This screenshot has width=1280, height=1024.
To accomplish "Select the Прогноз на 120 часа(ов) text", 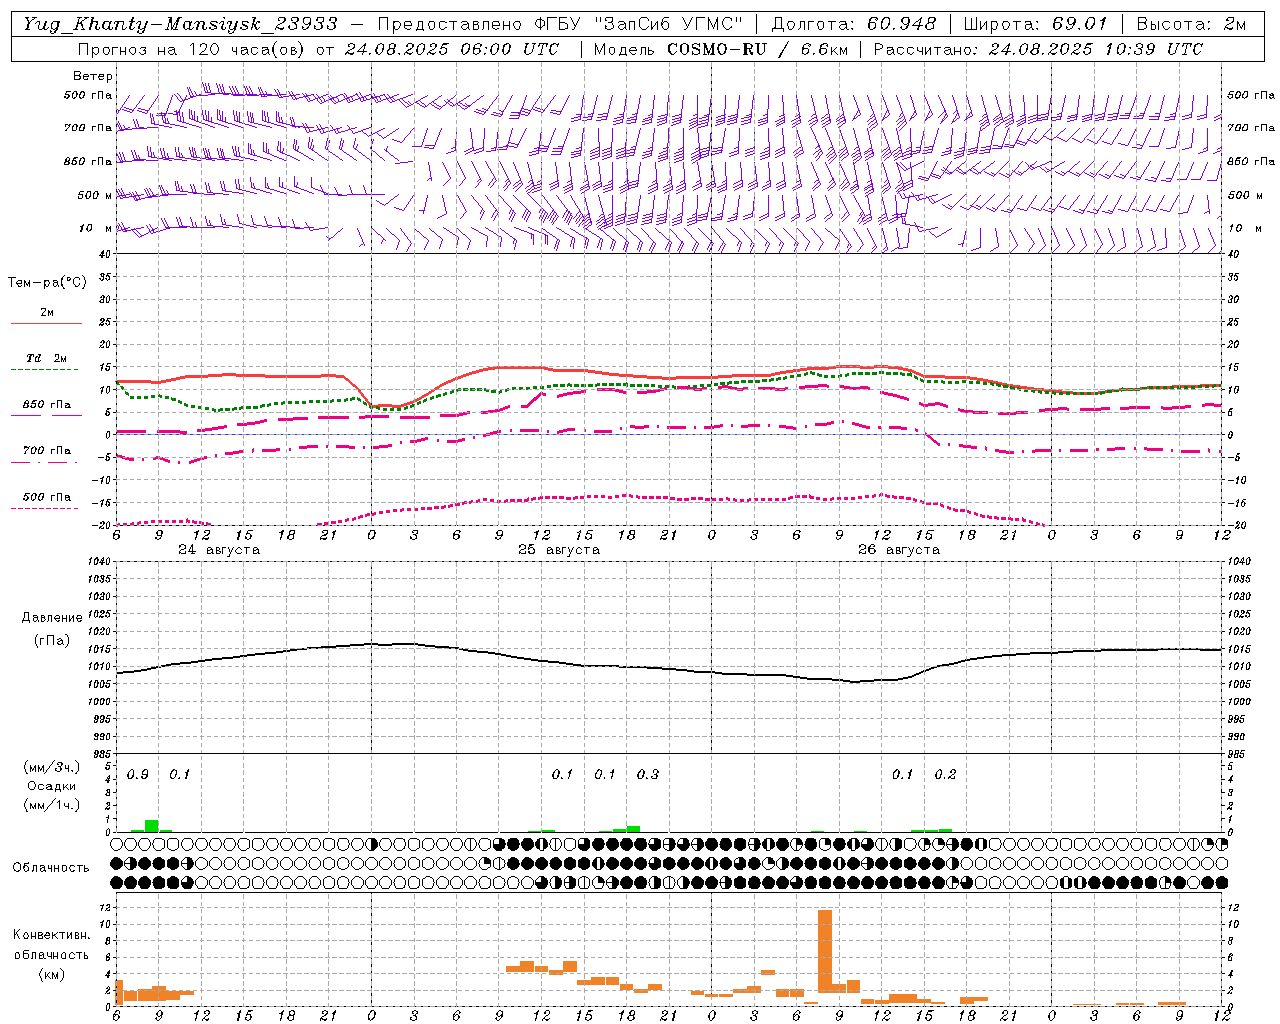I will pos(190,49).
